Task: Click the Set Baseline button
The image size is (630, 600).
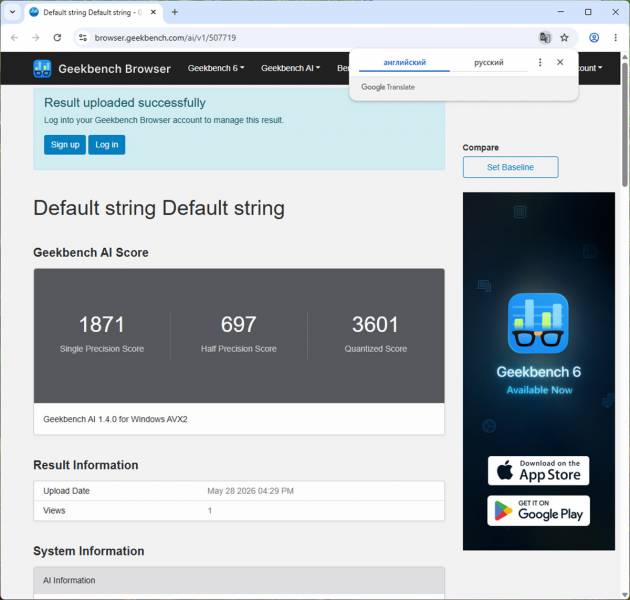Action: tap(510, 167)
